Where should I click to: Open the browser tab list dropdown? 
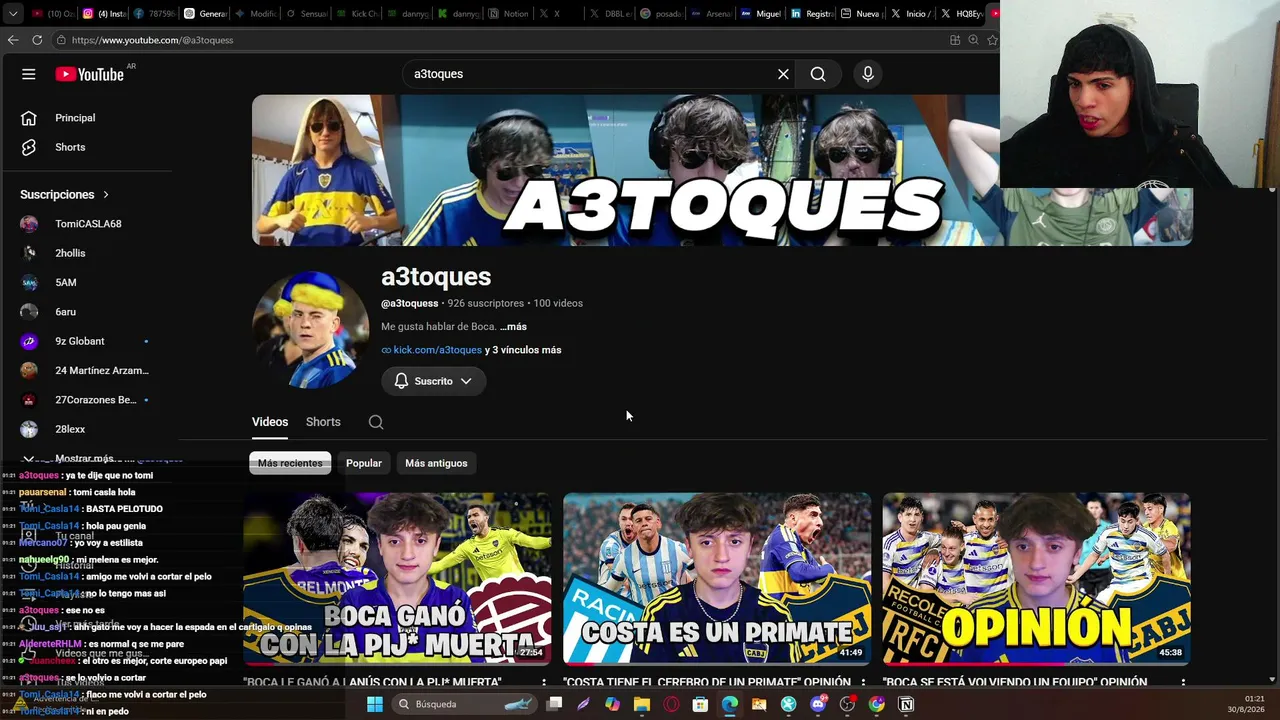[x=13, y=14]
